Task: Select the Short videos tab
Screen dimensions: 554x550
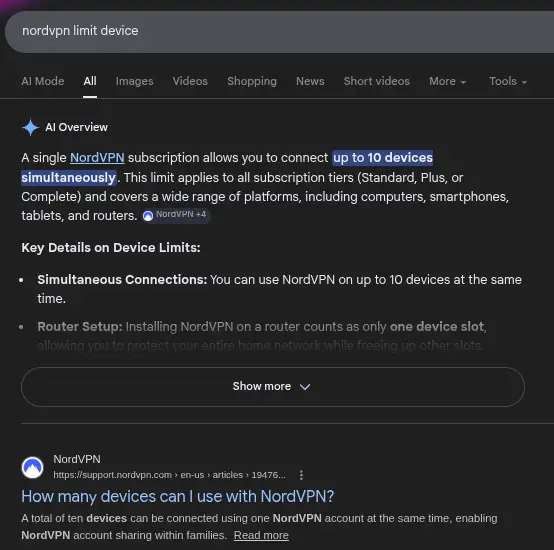Action: point(377,82)
